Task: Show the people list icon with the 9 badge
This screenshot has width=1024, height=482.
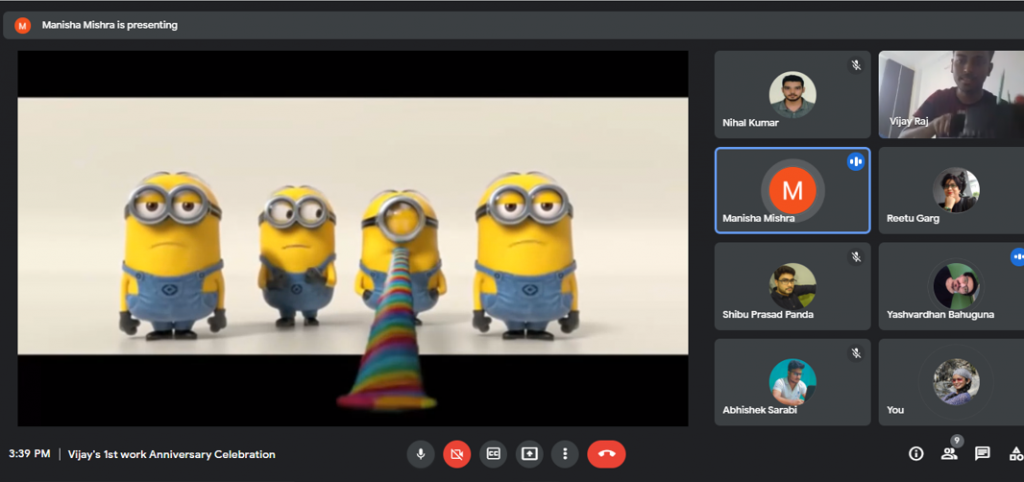Action: [949, 453]
